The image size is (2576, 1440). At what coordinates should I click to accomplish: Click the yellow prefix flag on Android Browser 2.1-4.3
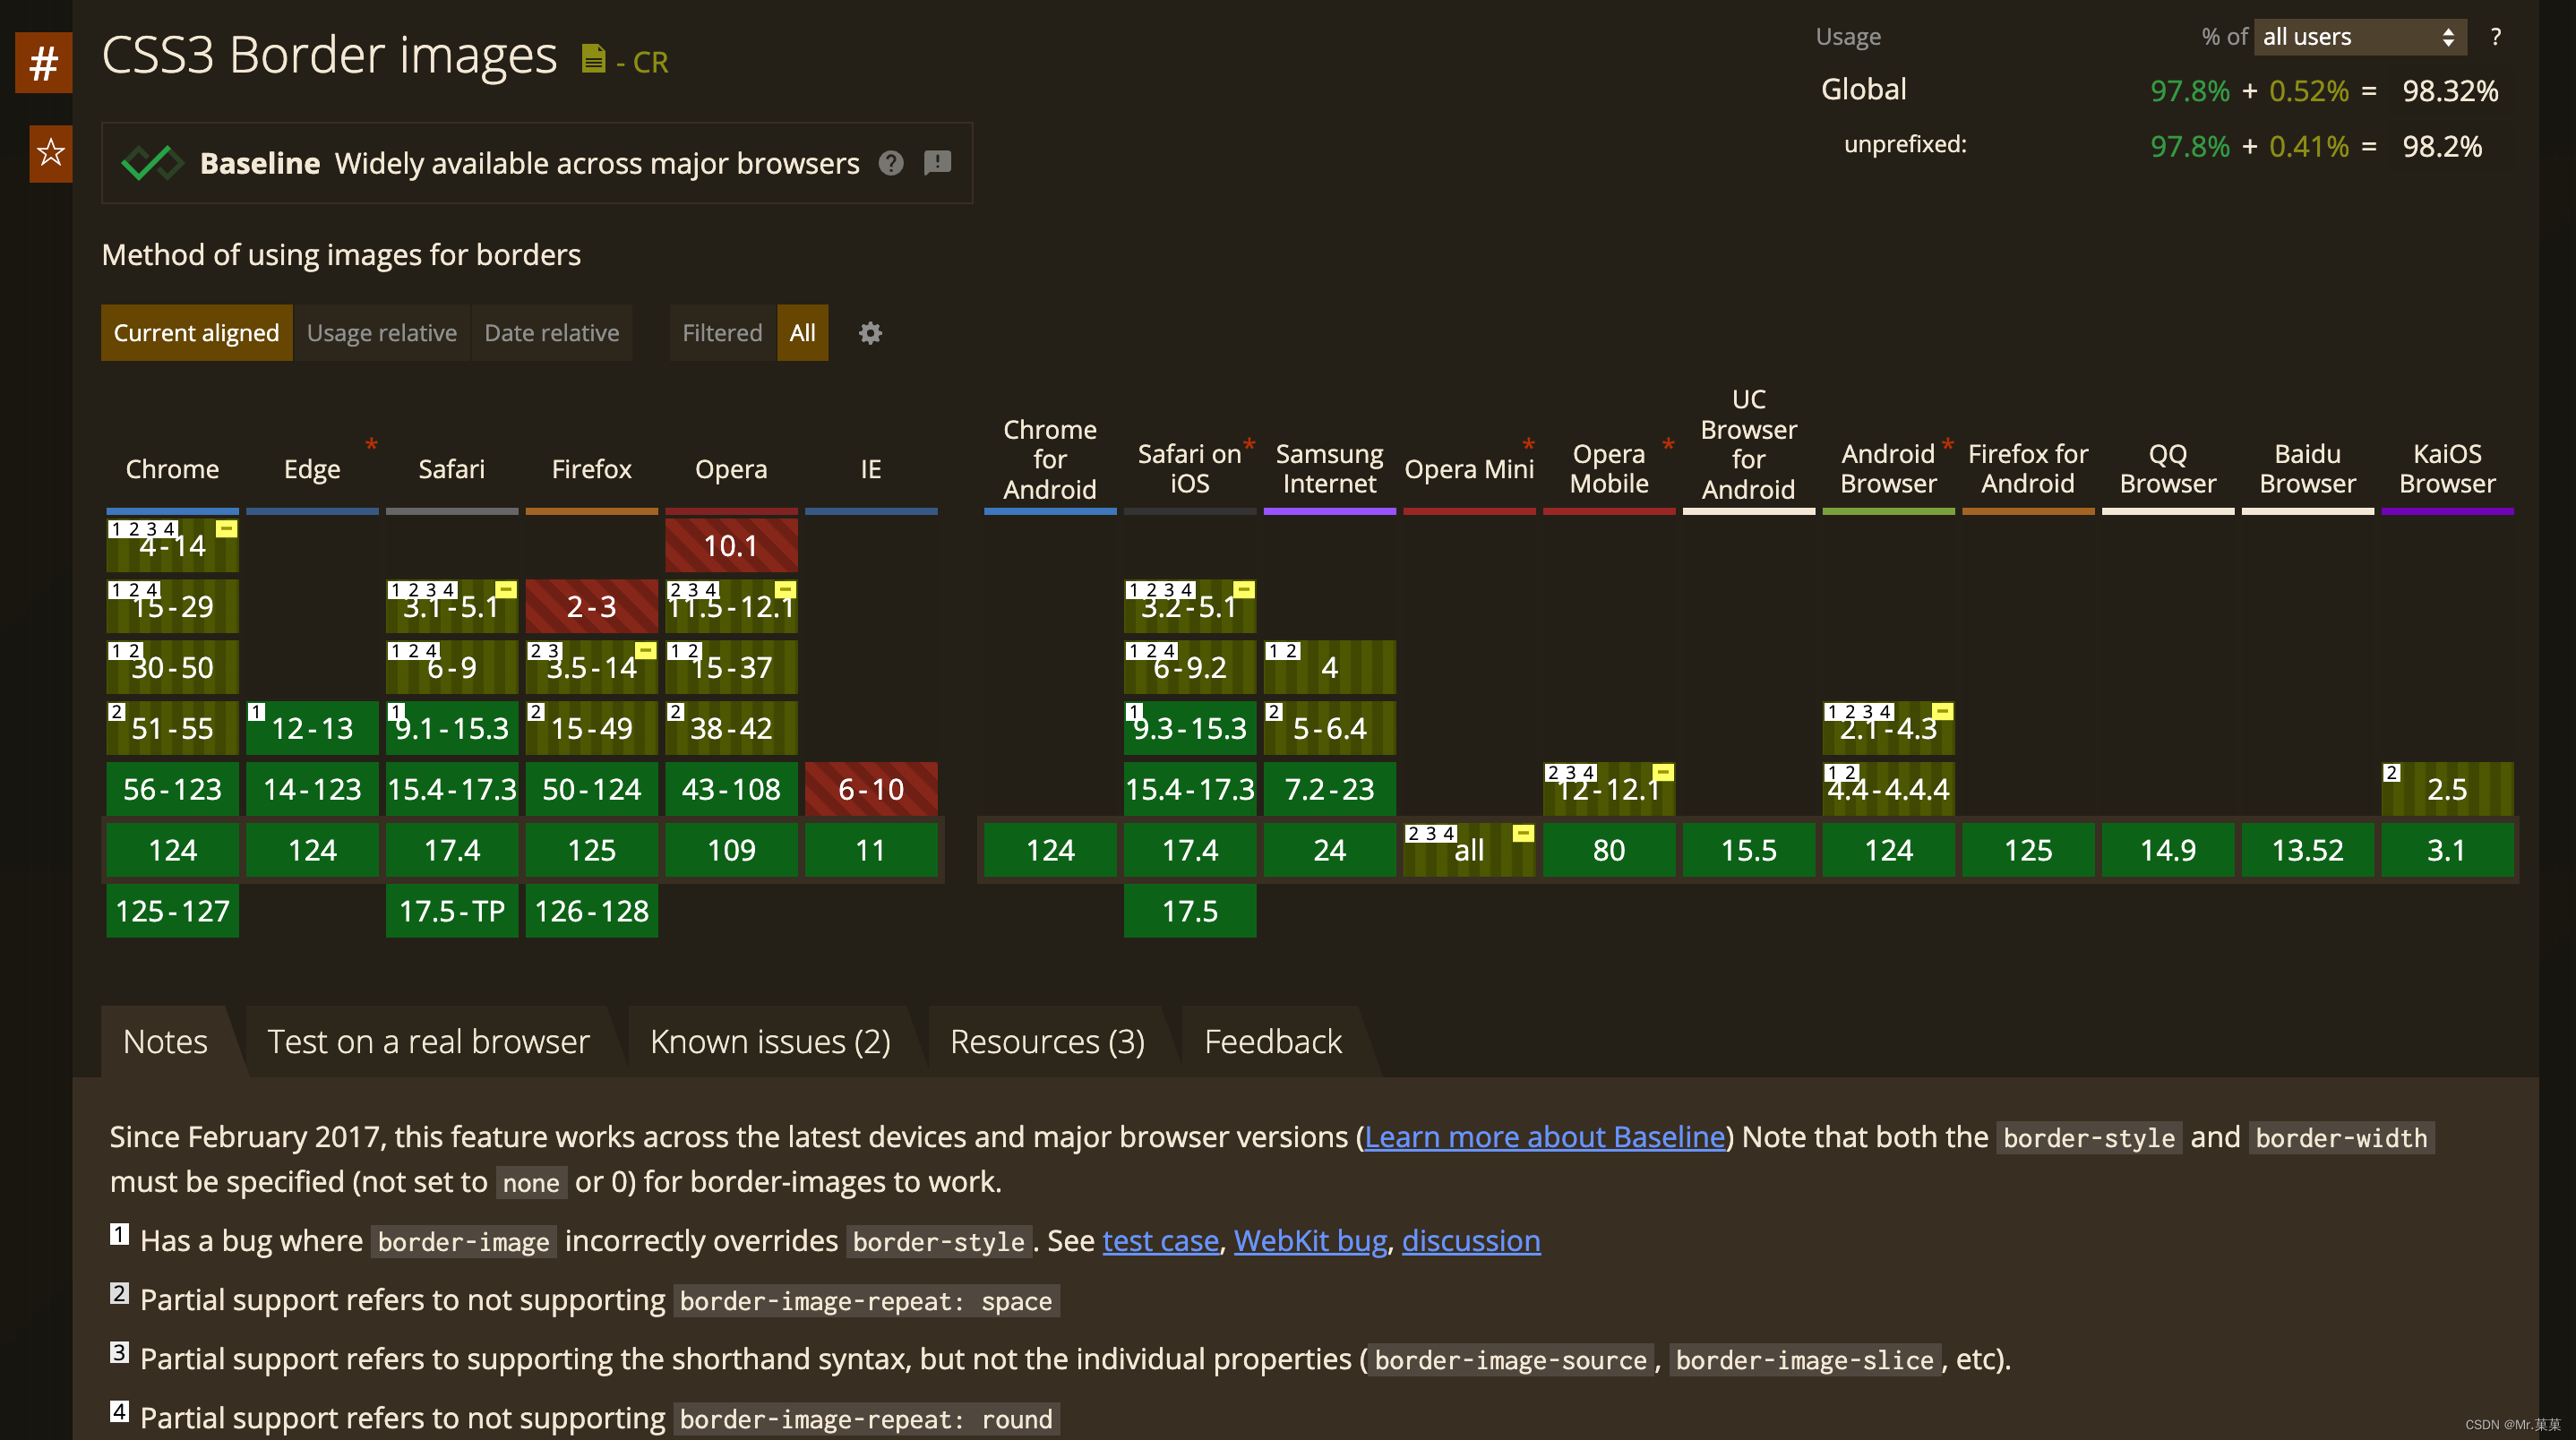(x=1942, y=711)
